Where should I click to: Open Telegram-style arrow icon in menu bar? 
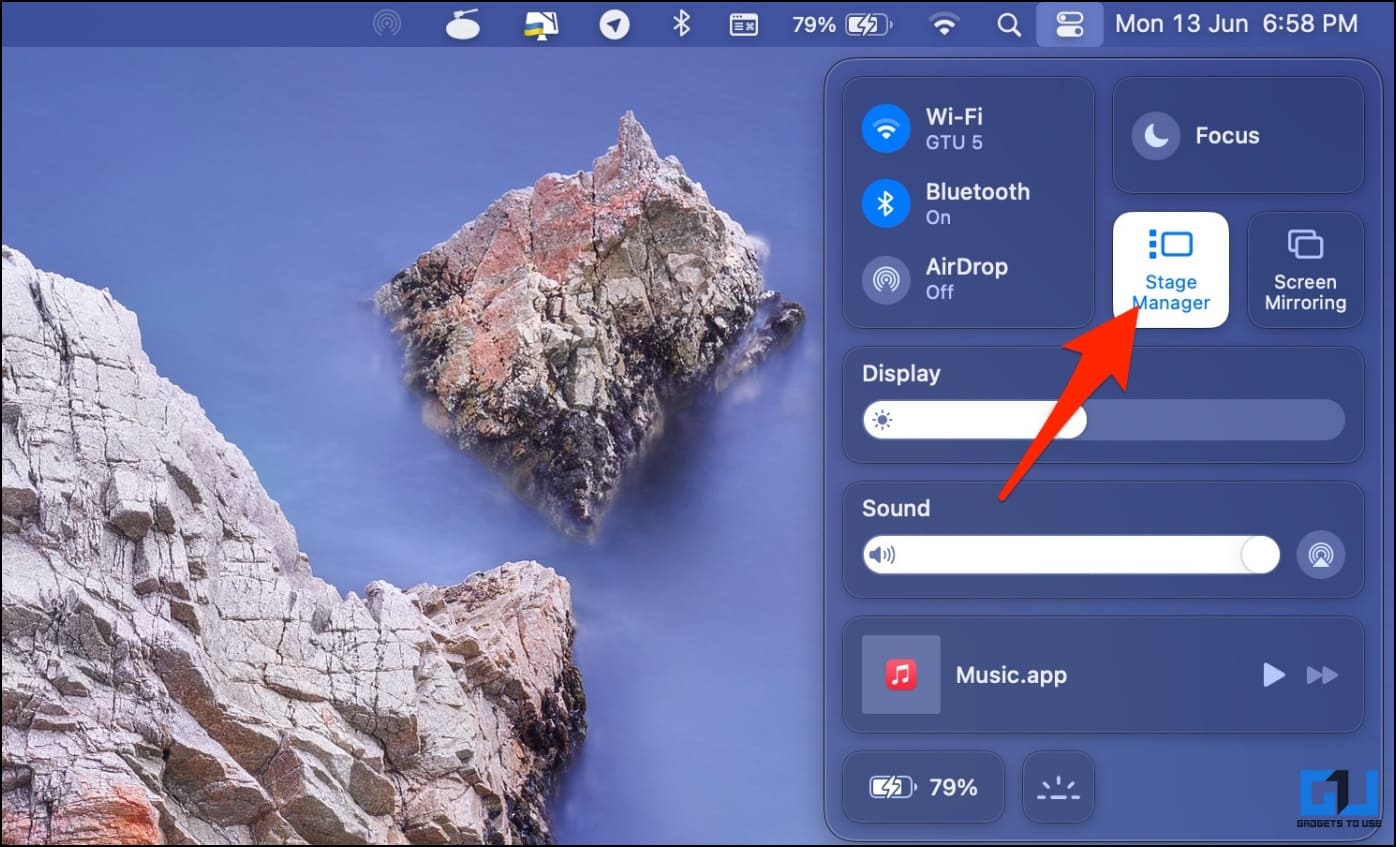coord(614,24)
